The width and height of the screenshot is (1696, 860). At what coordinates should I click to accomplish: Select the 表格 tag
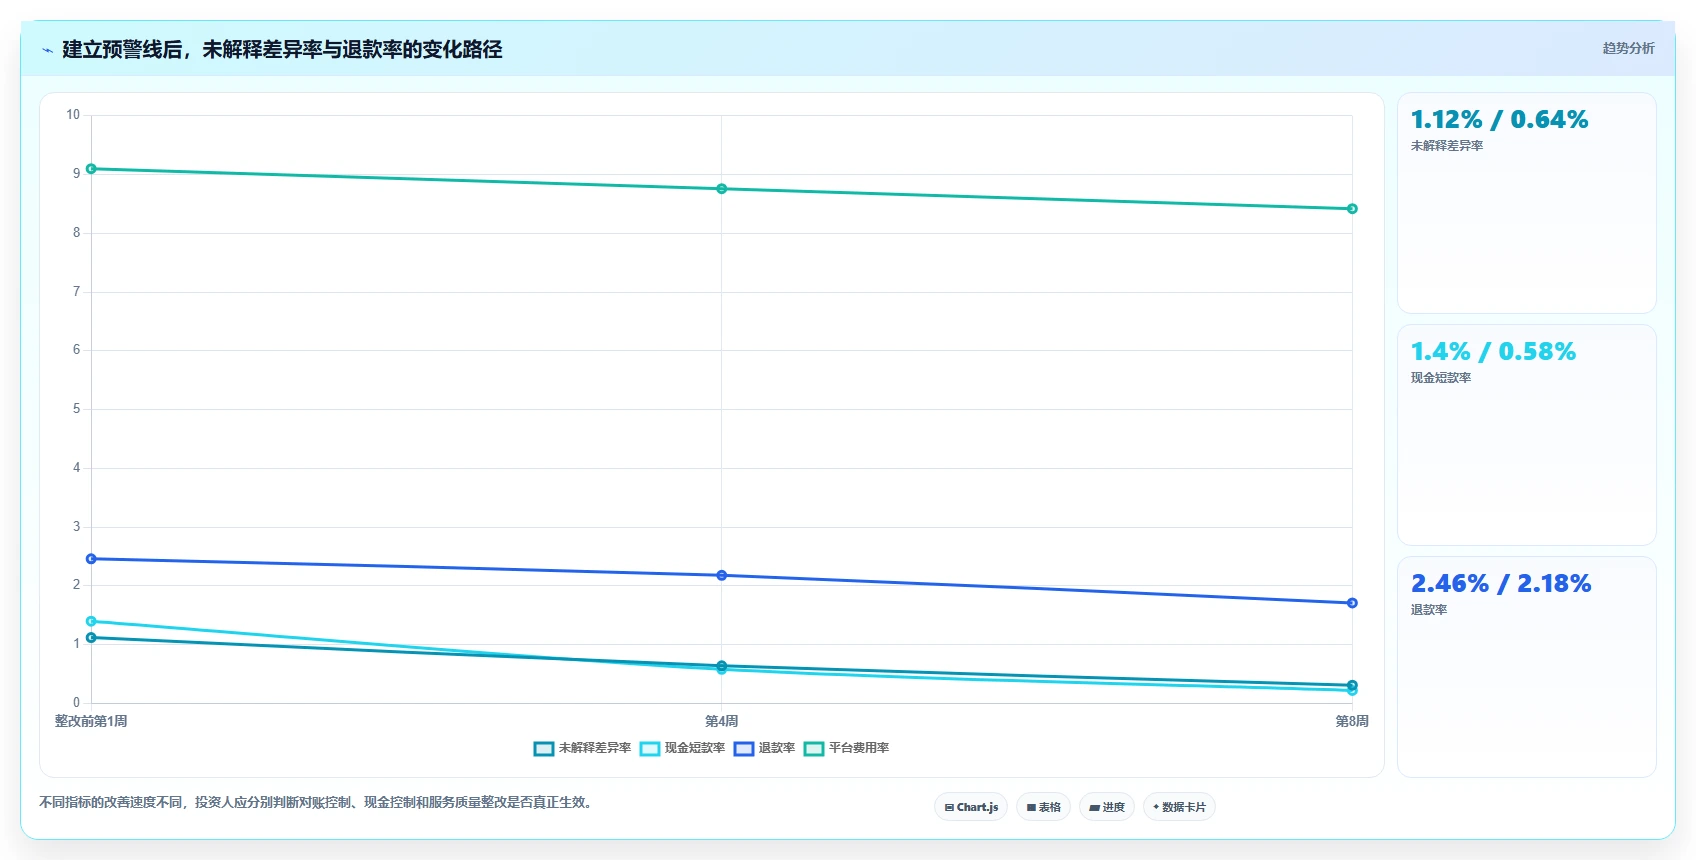click(x=1044, y=807)
